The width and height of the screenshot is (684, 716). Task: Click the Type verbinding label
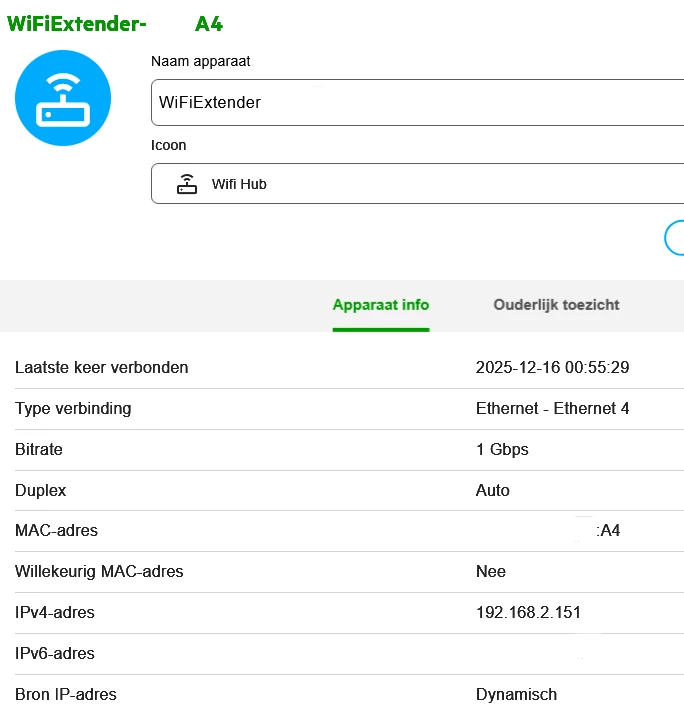pyautogui.click(x=73, y=408)
